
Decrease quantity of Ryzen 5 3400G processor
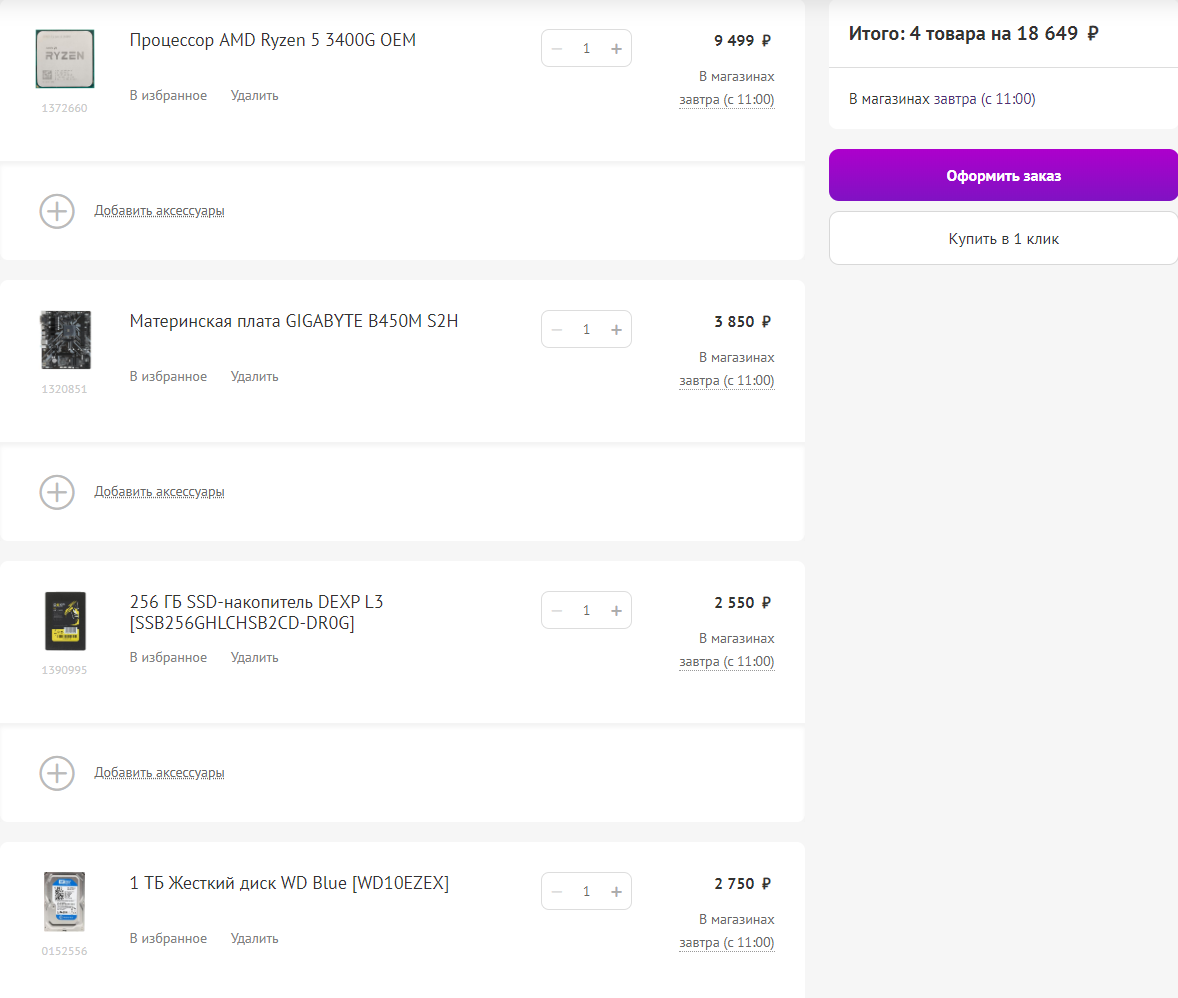coord(557,48)
